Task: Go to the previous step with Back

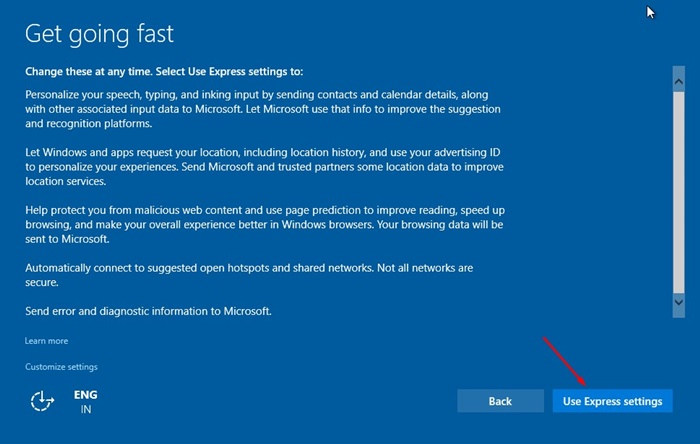Action: coord(500,401)
